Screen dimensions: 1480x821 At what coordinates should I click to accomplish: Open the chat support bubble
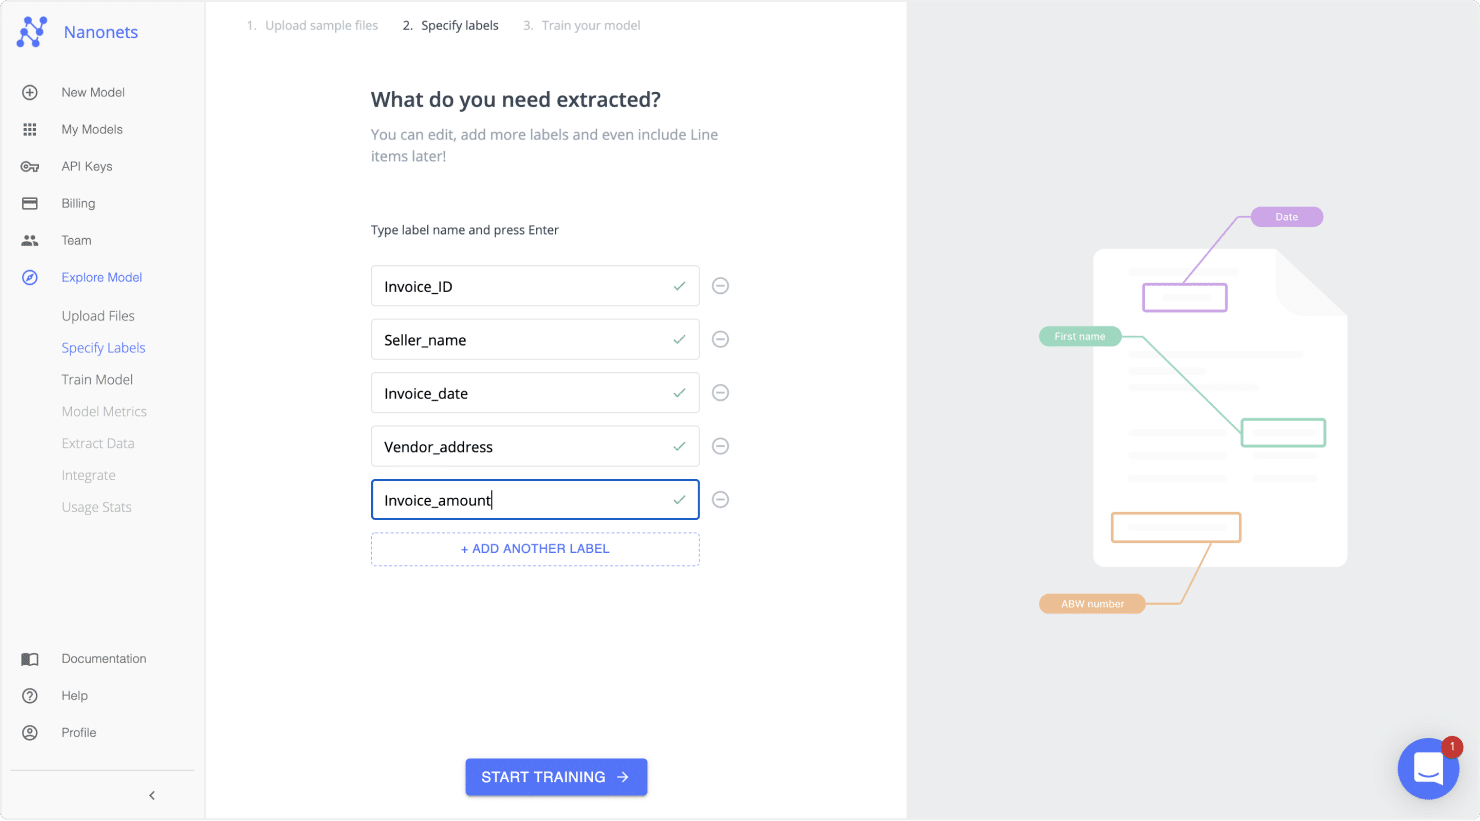tap(1428, 768)
